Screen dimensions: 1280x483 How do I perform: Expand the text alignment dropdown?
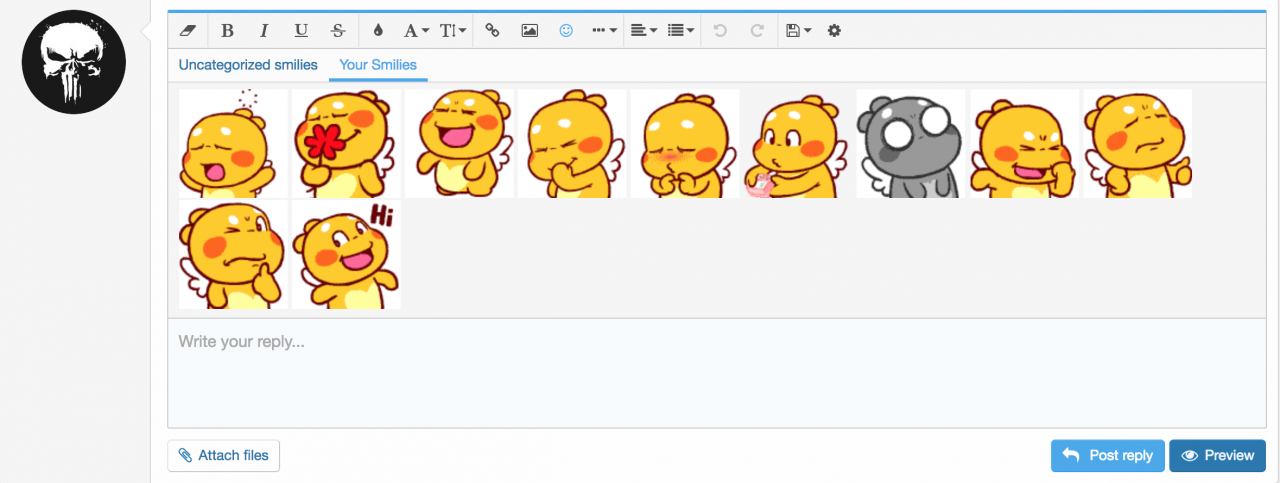coord(644,31)
